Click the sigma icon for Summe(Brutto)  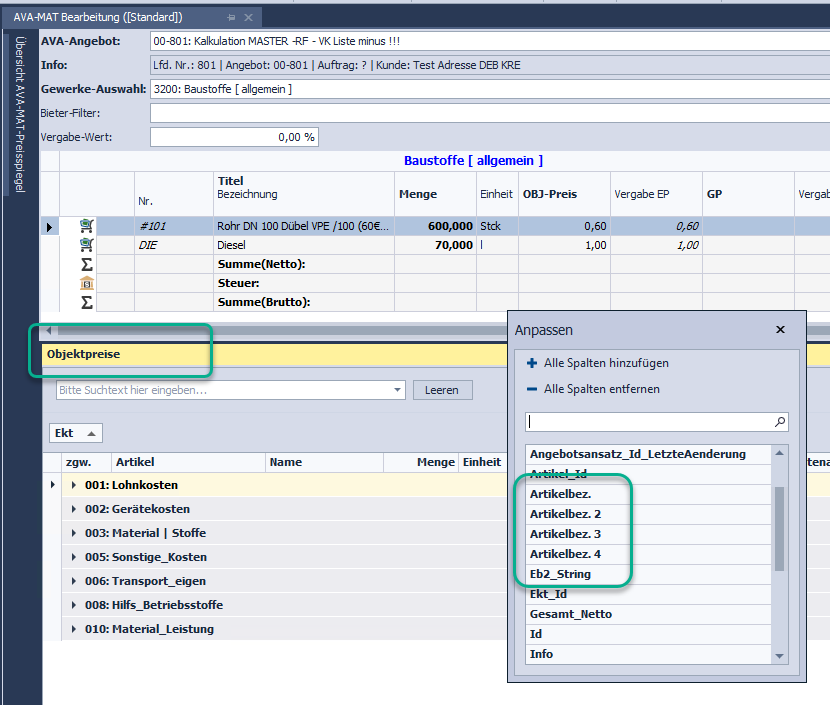86,302
